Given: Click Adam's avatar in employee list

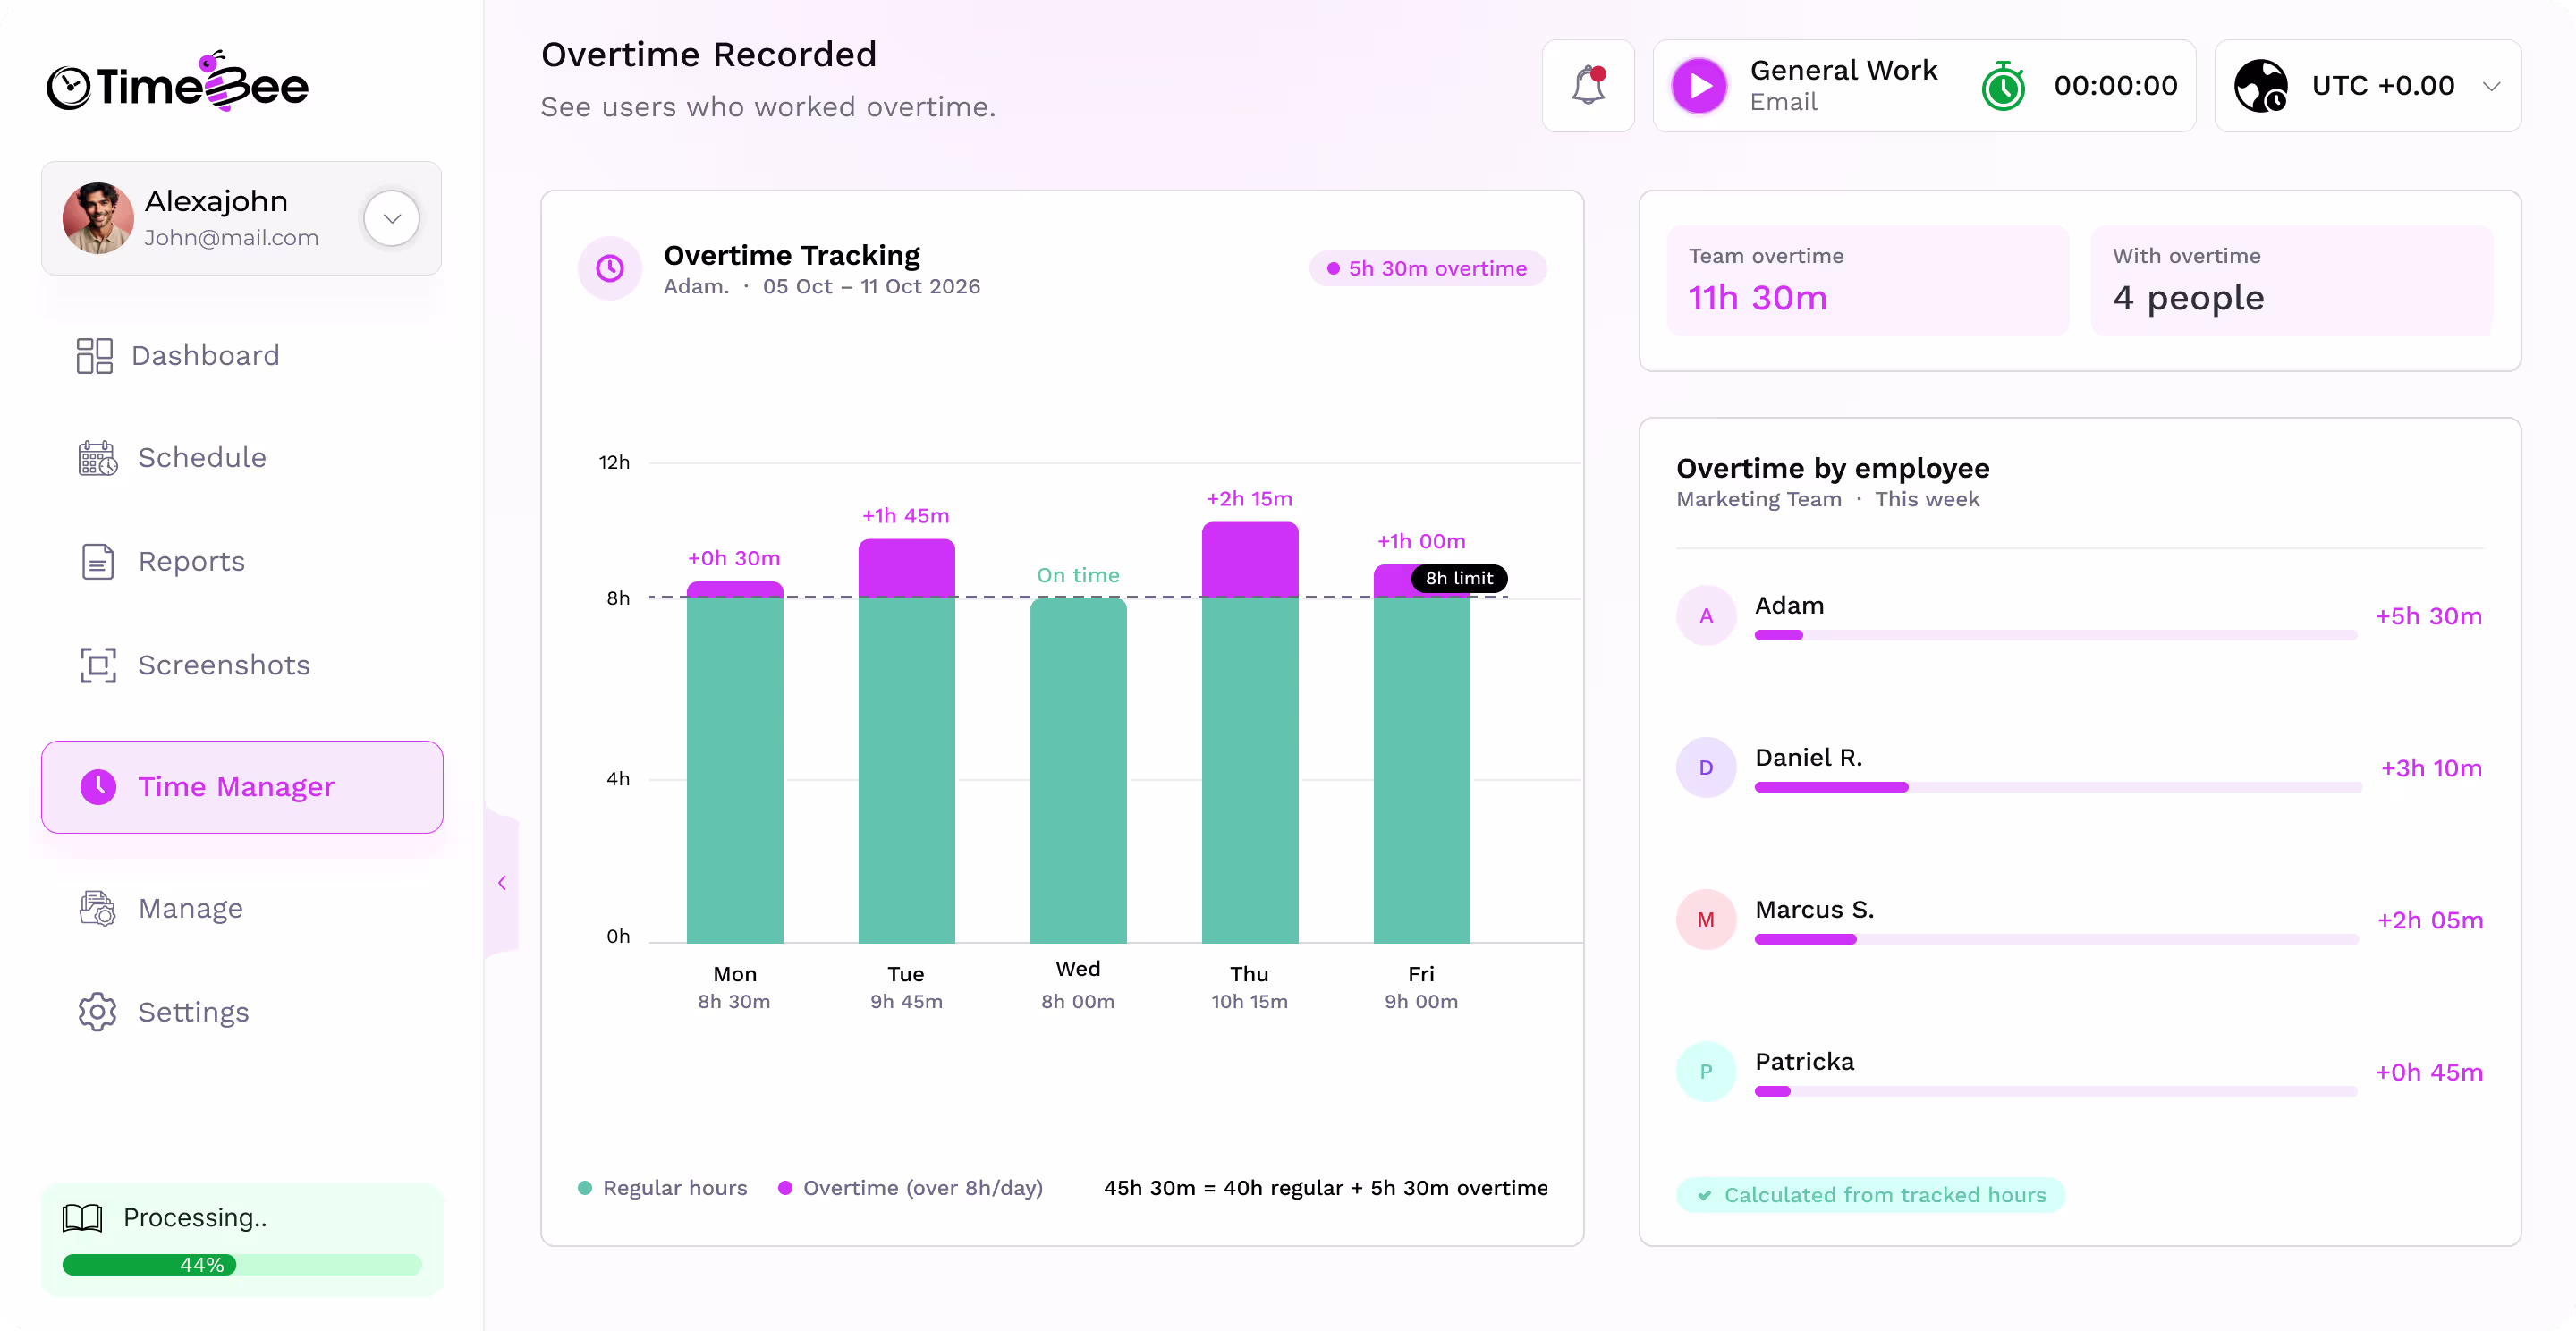Looking at the screenshot, I should (x=1706, y=616).
